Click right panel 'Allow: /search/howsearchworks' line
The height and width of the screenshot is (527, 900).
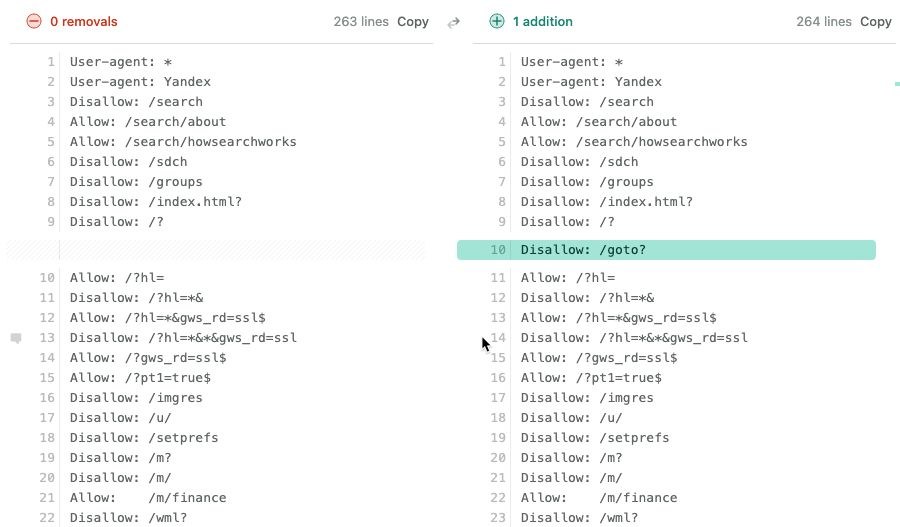[x=634, y=142]
